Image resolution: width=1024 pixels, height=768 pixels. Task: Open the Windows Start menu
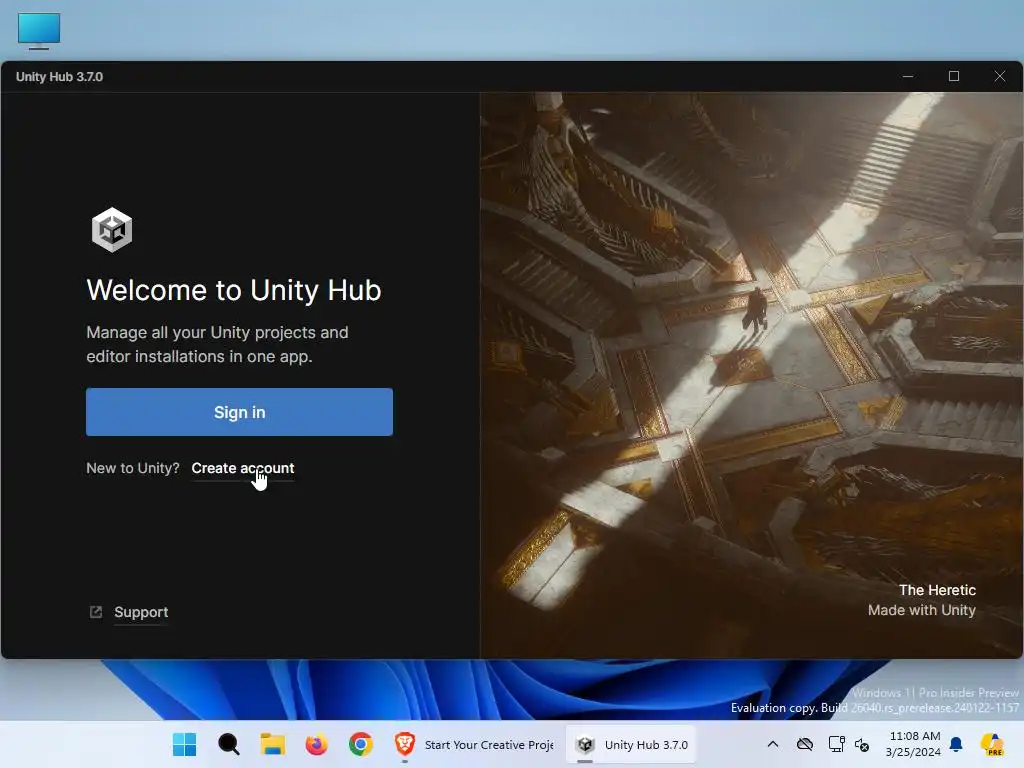tap(184, 744)
